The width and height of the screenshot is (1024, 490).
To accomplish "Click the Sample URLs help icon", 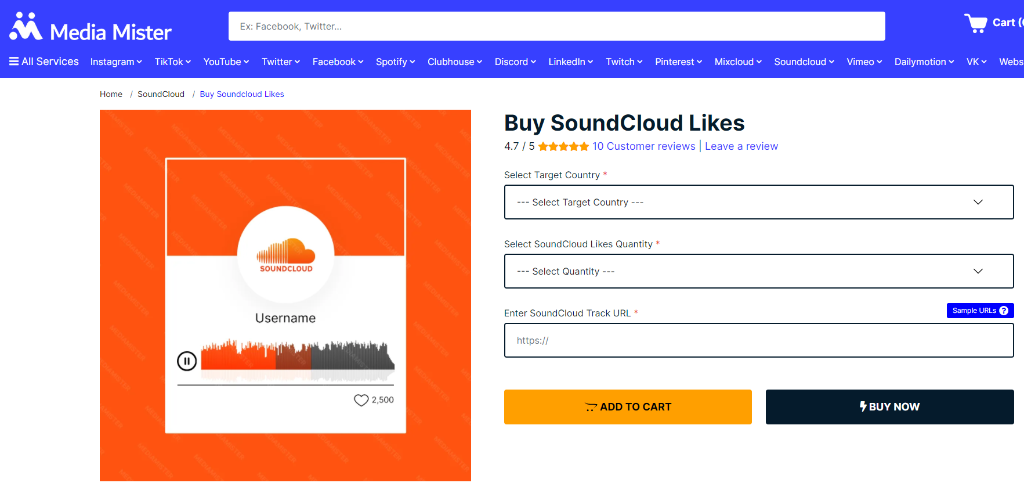I will [1002, 311].
